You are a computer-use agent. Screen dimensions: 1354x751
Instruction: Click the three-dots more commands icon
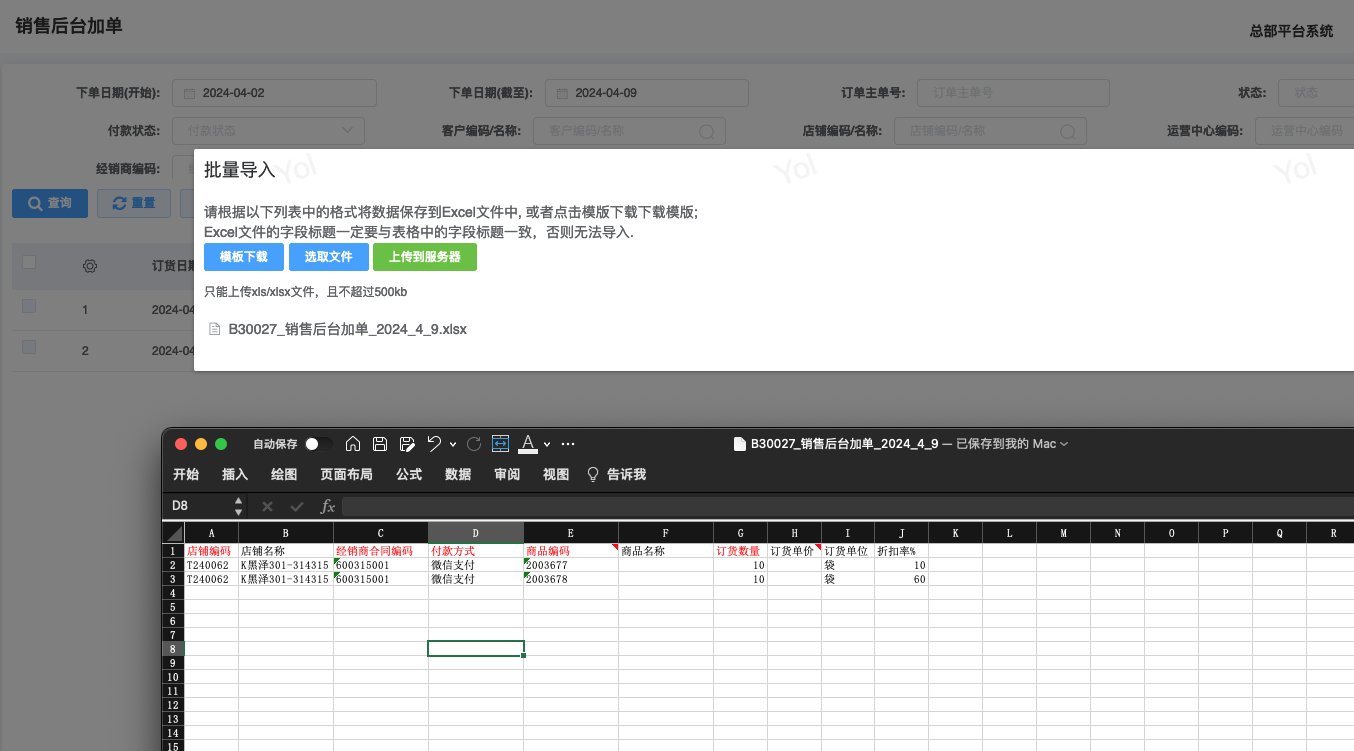(568, 444)
